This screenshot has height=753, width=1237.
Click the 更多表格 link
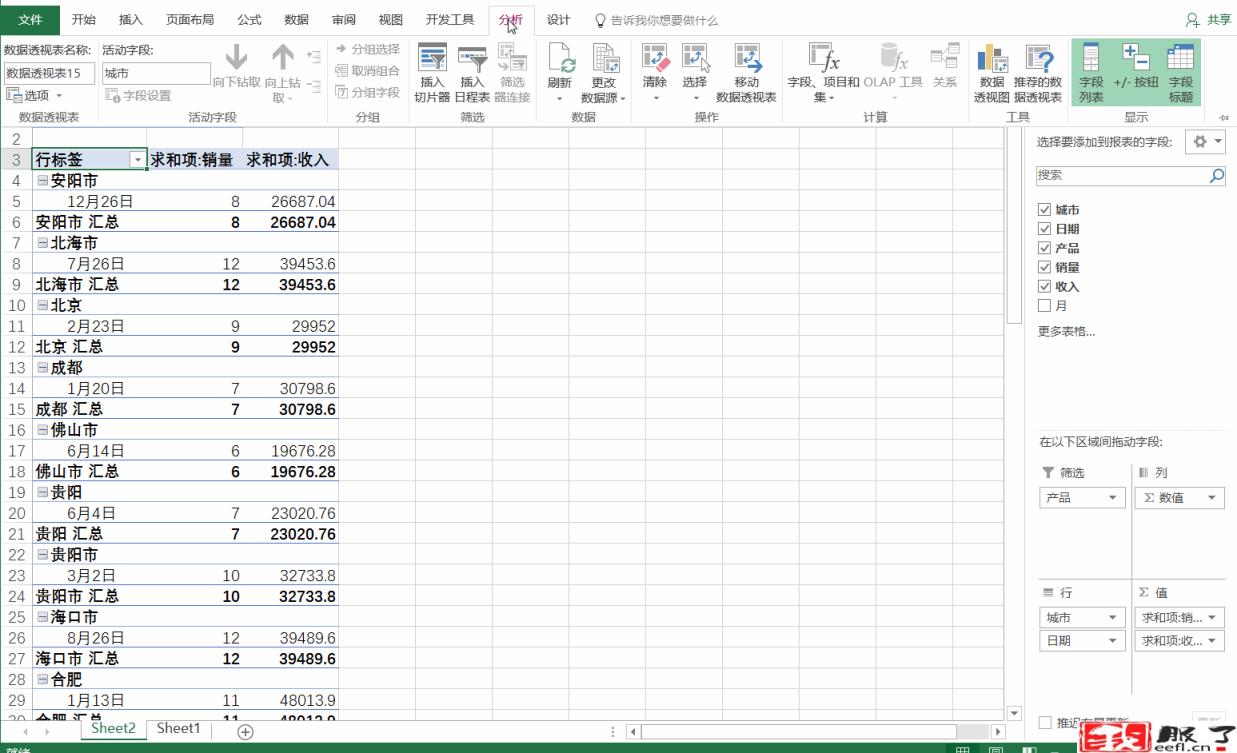point(1066,332)
